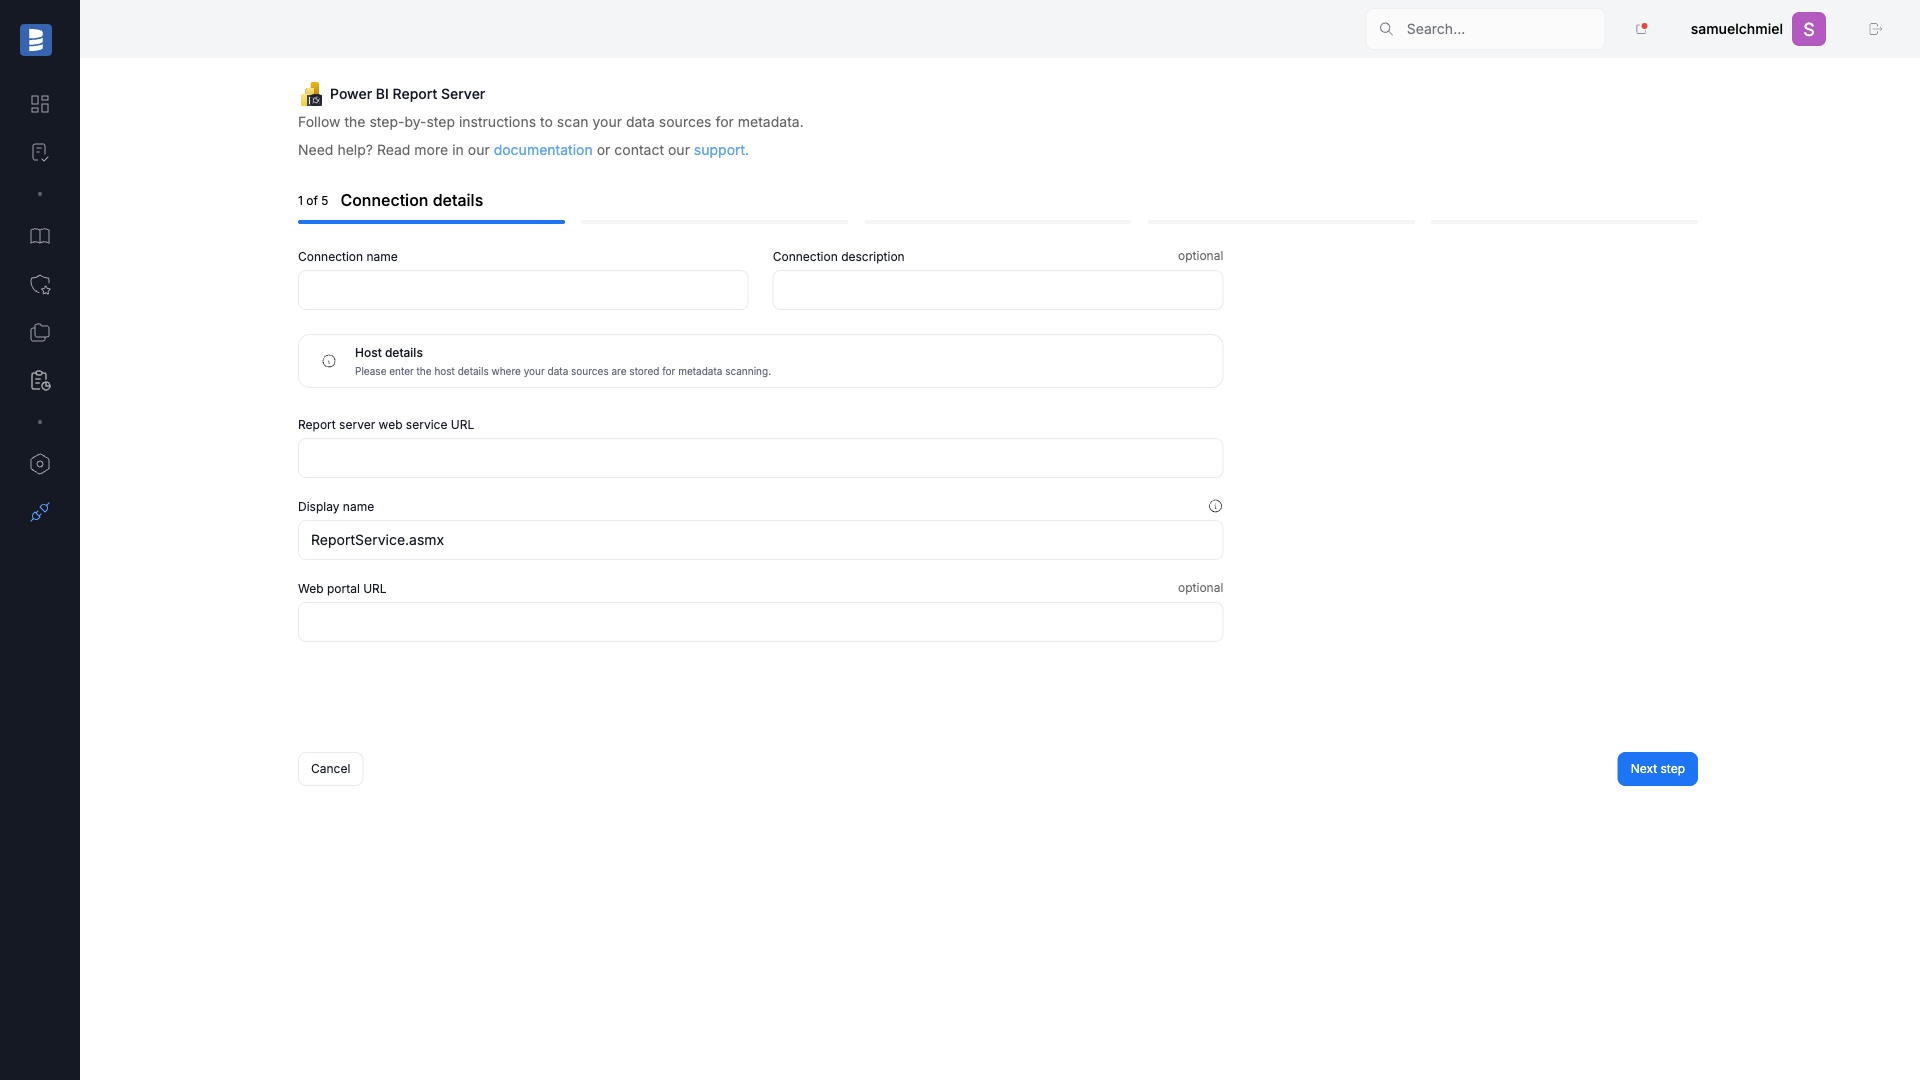This screenshot has height=1080, width=1920.
Task: Open the clipboard-clock icon in sidebar
Action: pyautogui.click(x=40, y=381)
